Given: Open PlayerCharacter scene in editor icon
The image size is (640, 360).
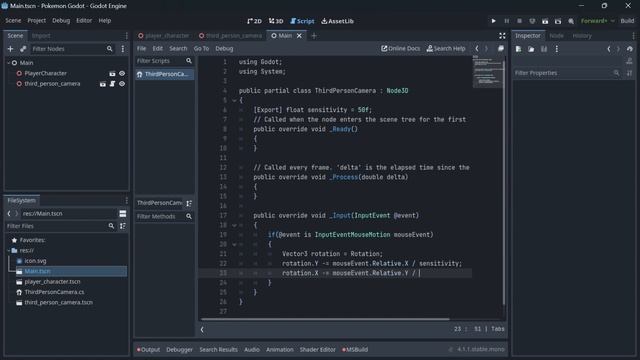Looking at the screenshot, I should pyautogui.click(x=112, y=73).
